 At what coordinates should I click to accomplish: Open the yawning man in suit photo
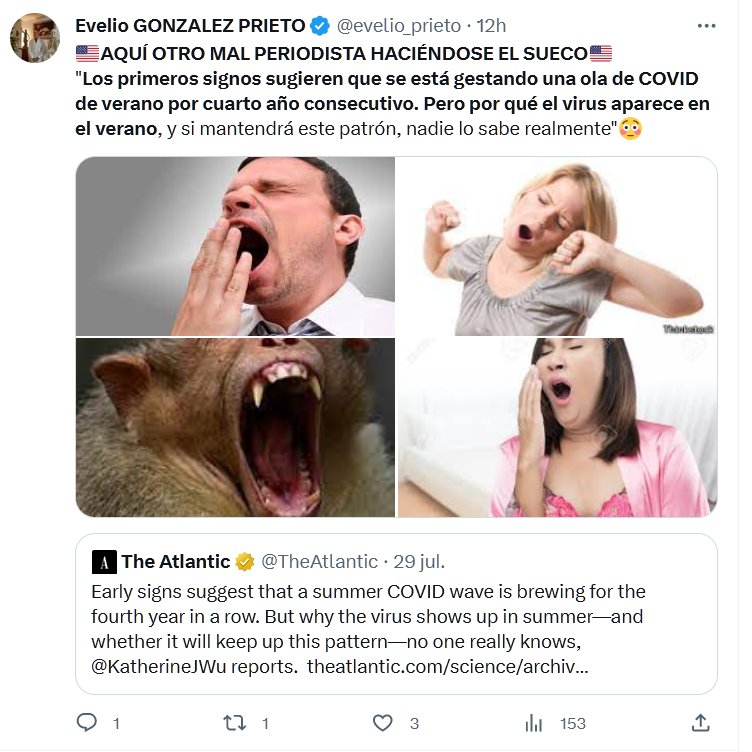[235, 246]
